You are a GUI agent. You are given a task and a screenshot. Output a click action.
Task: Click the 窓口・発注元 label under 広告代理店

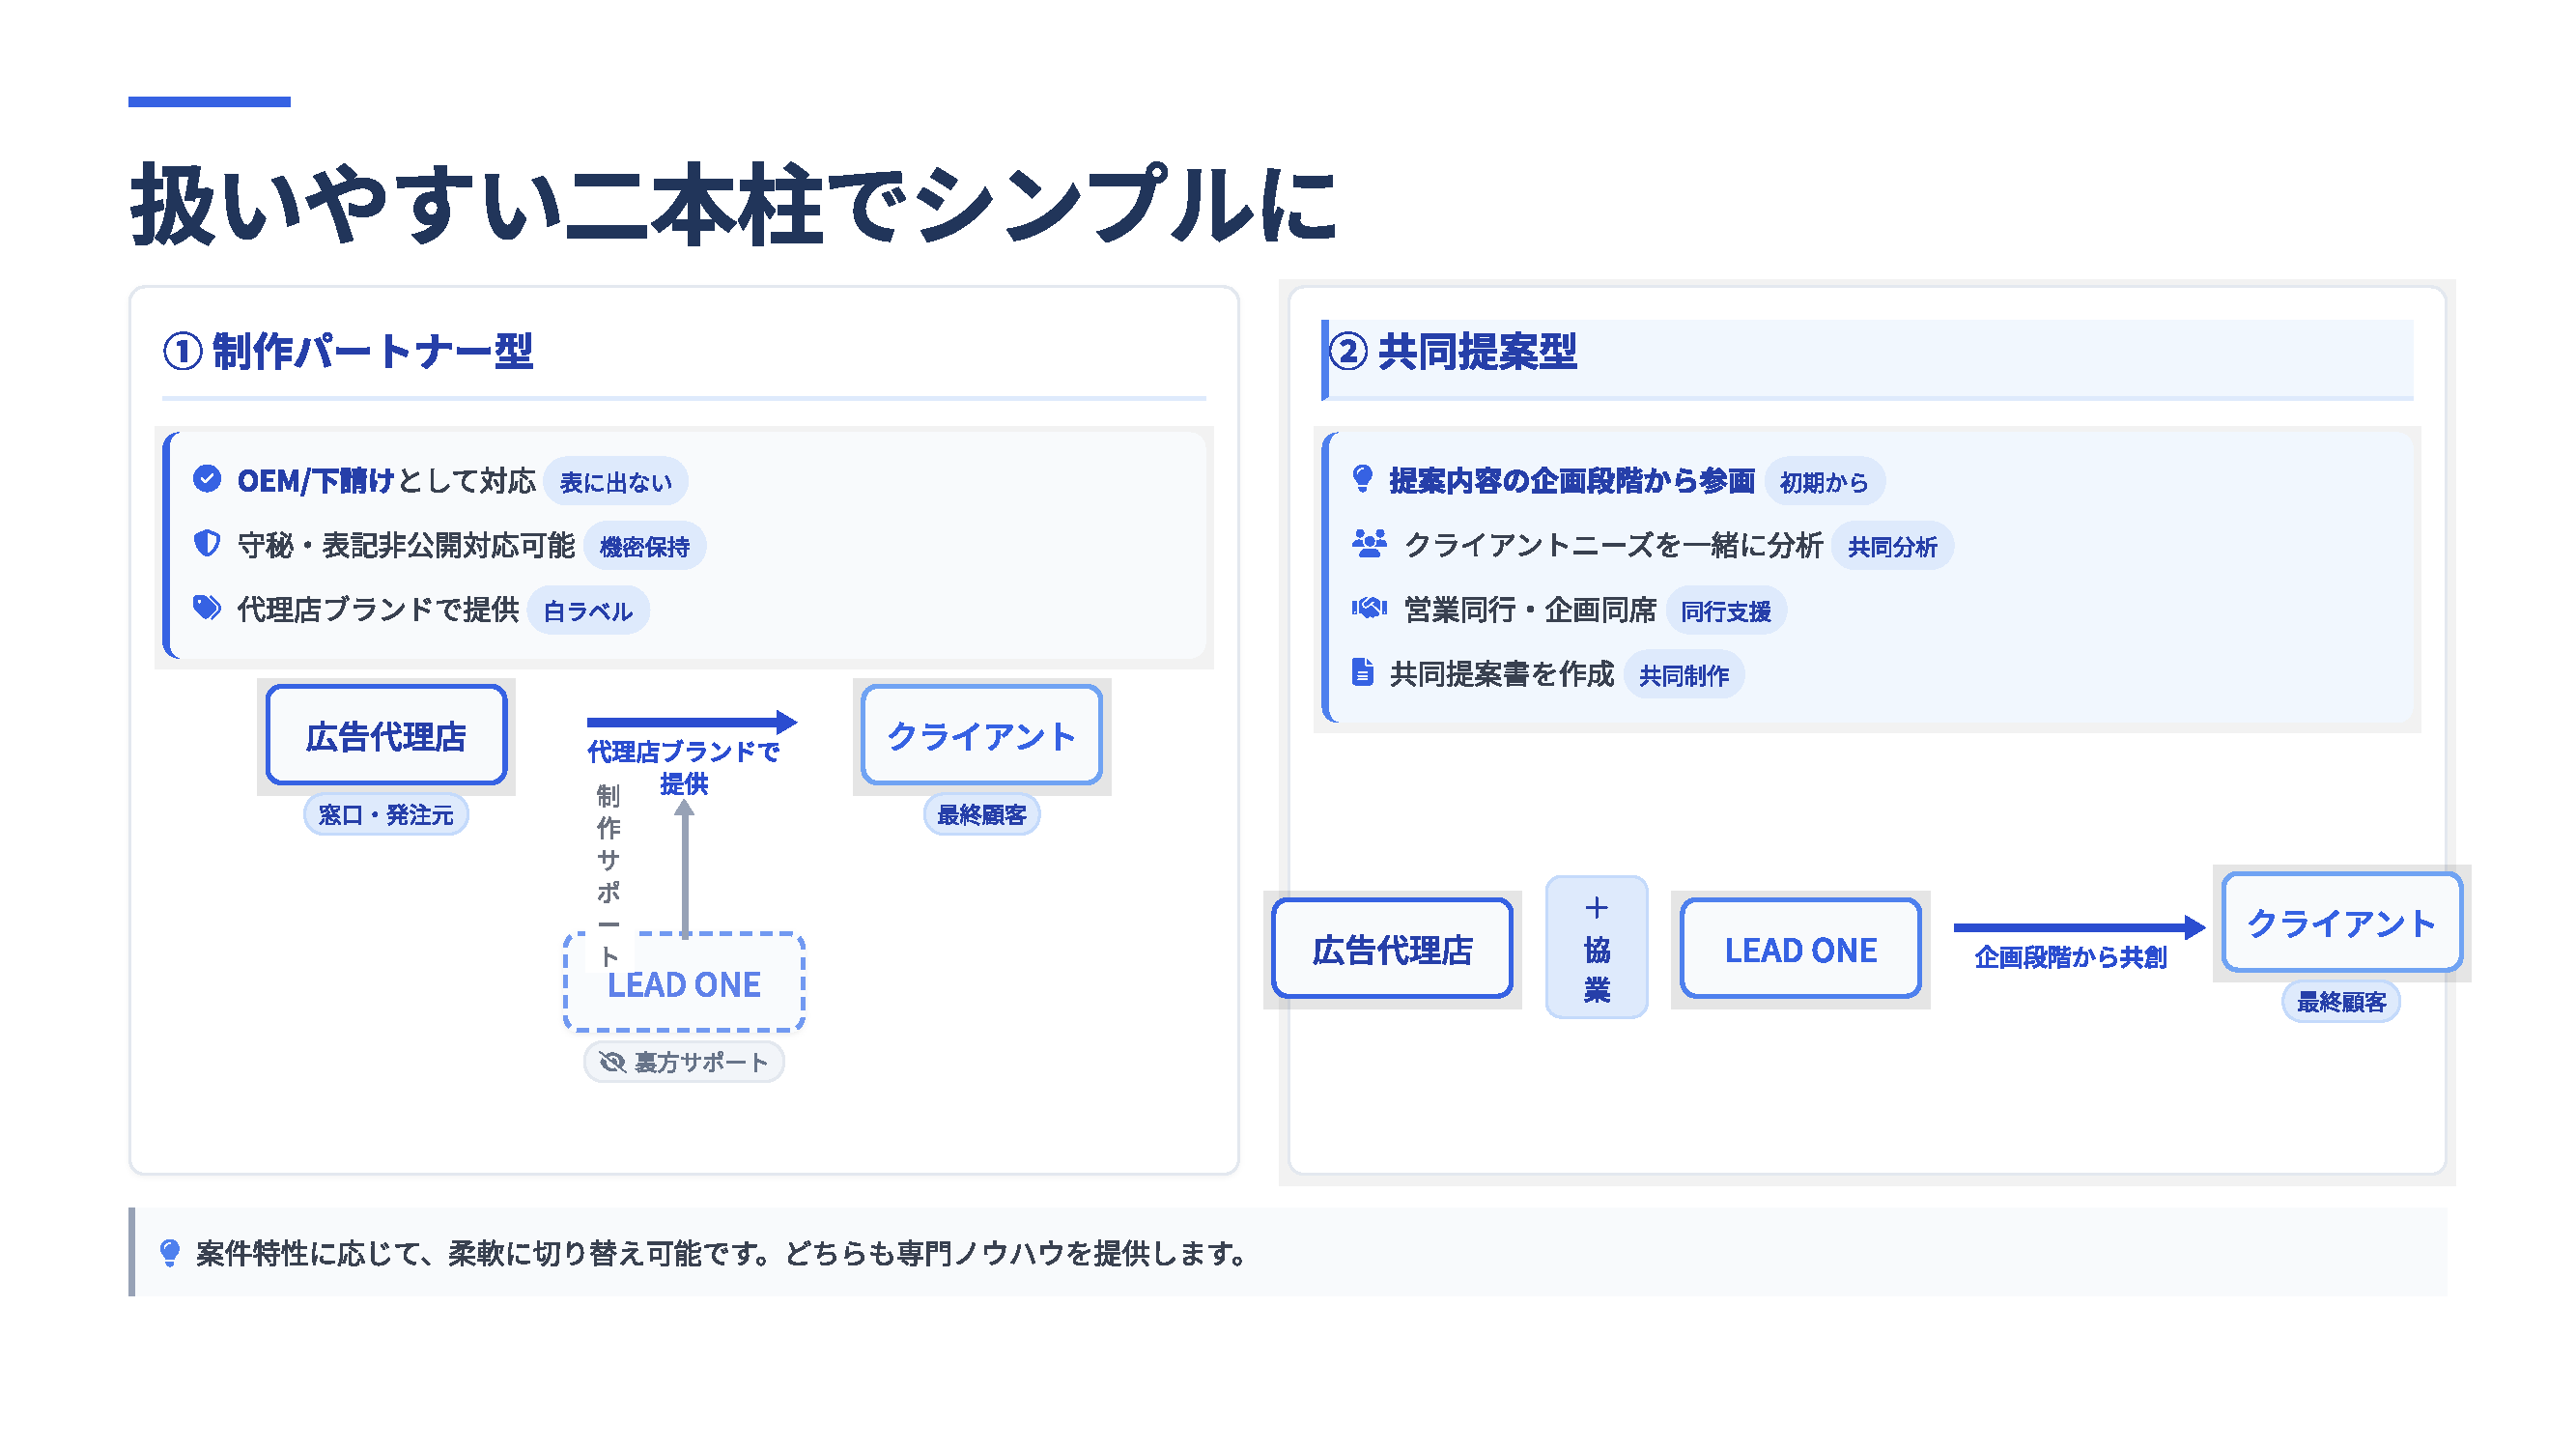(385, 815)
